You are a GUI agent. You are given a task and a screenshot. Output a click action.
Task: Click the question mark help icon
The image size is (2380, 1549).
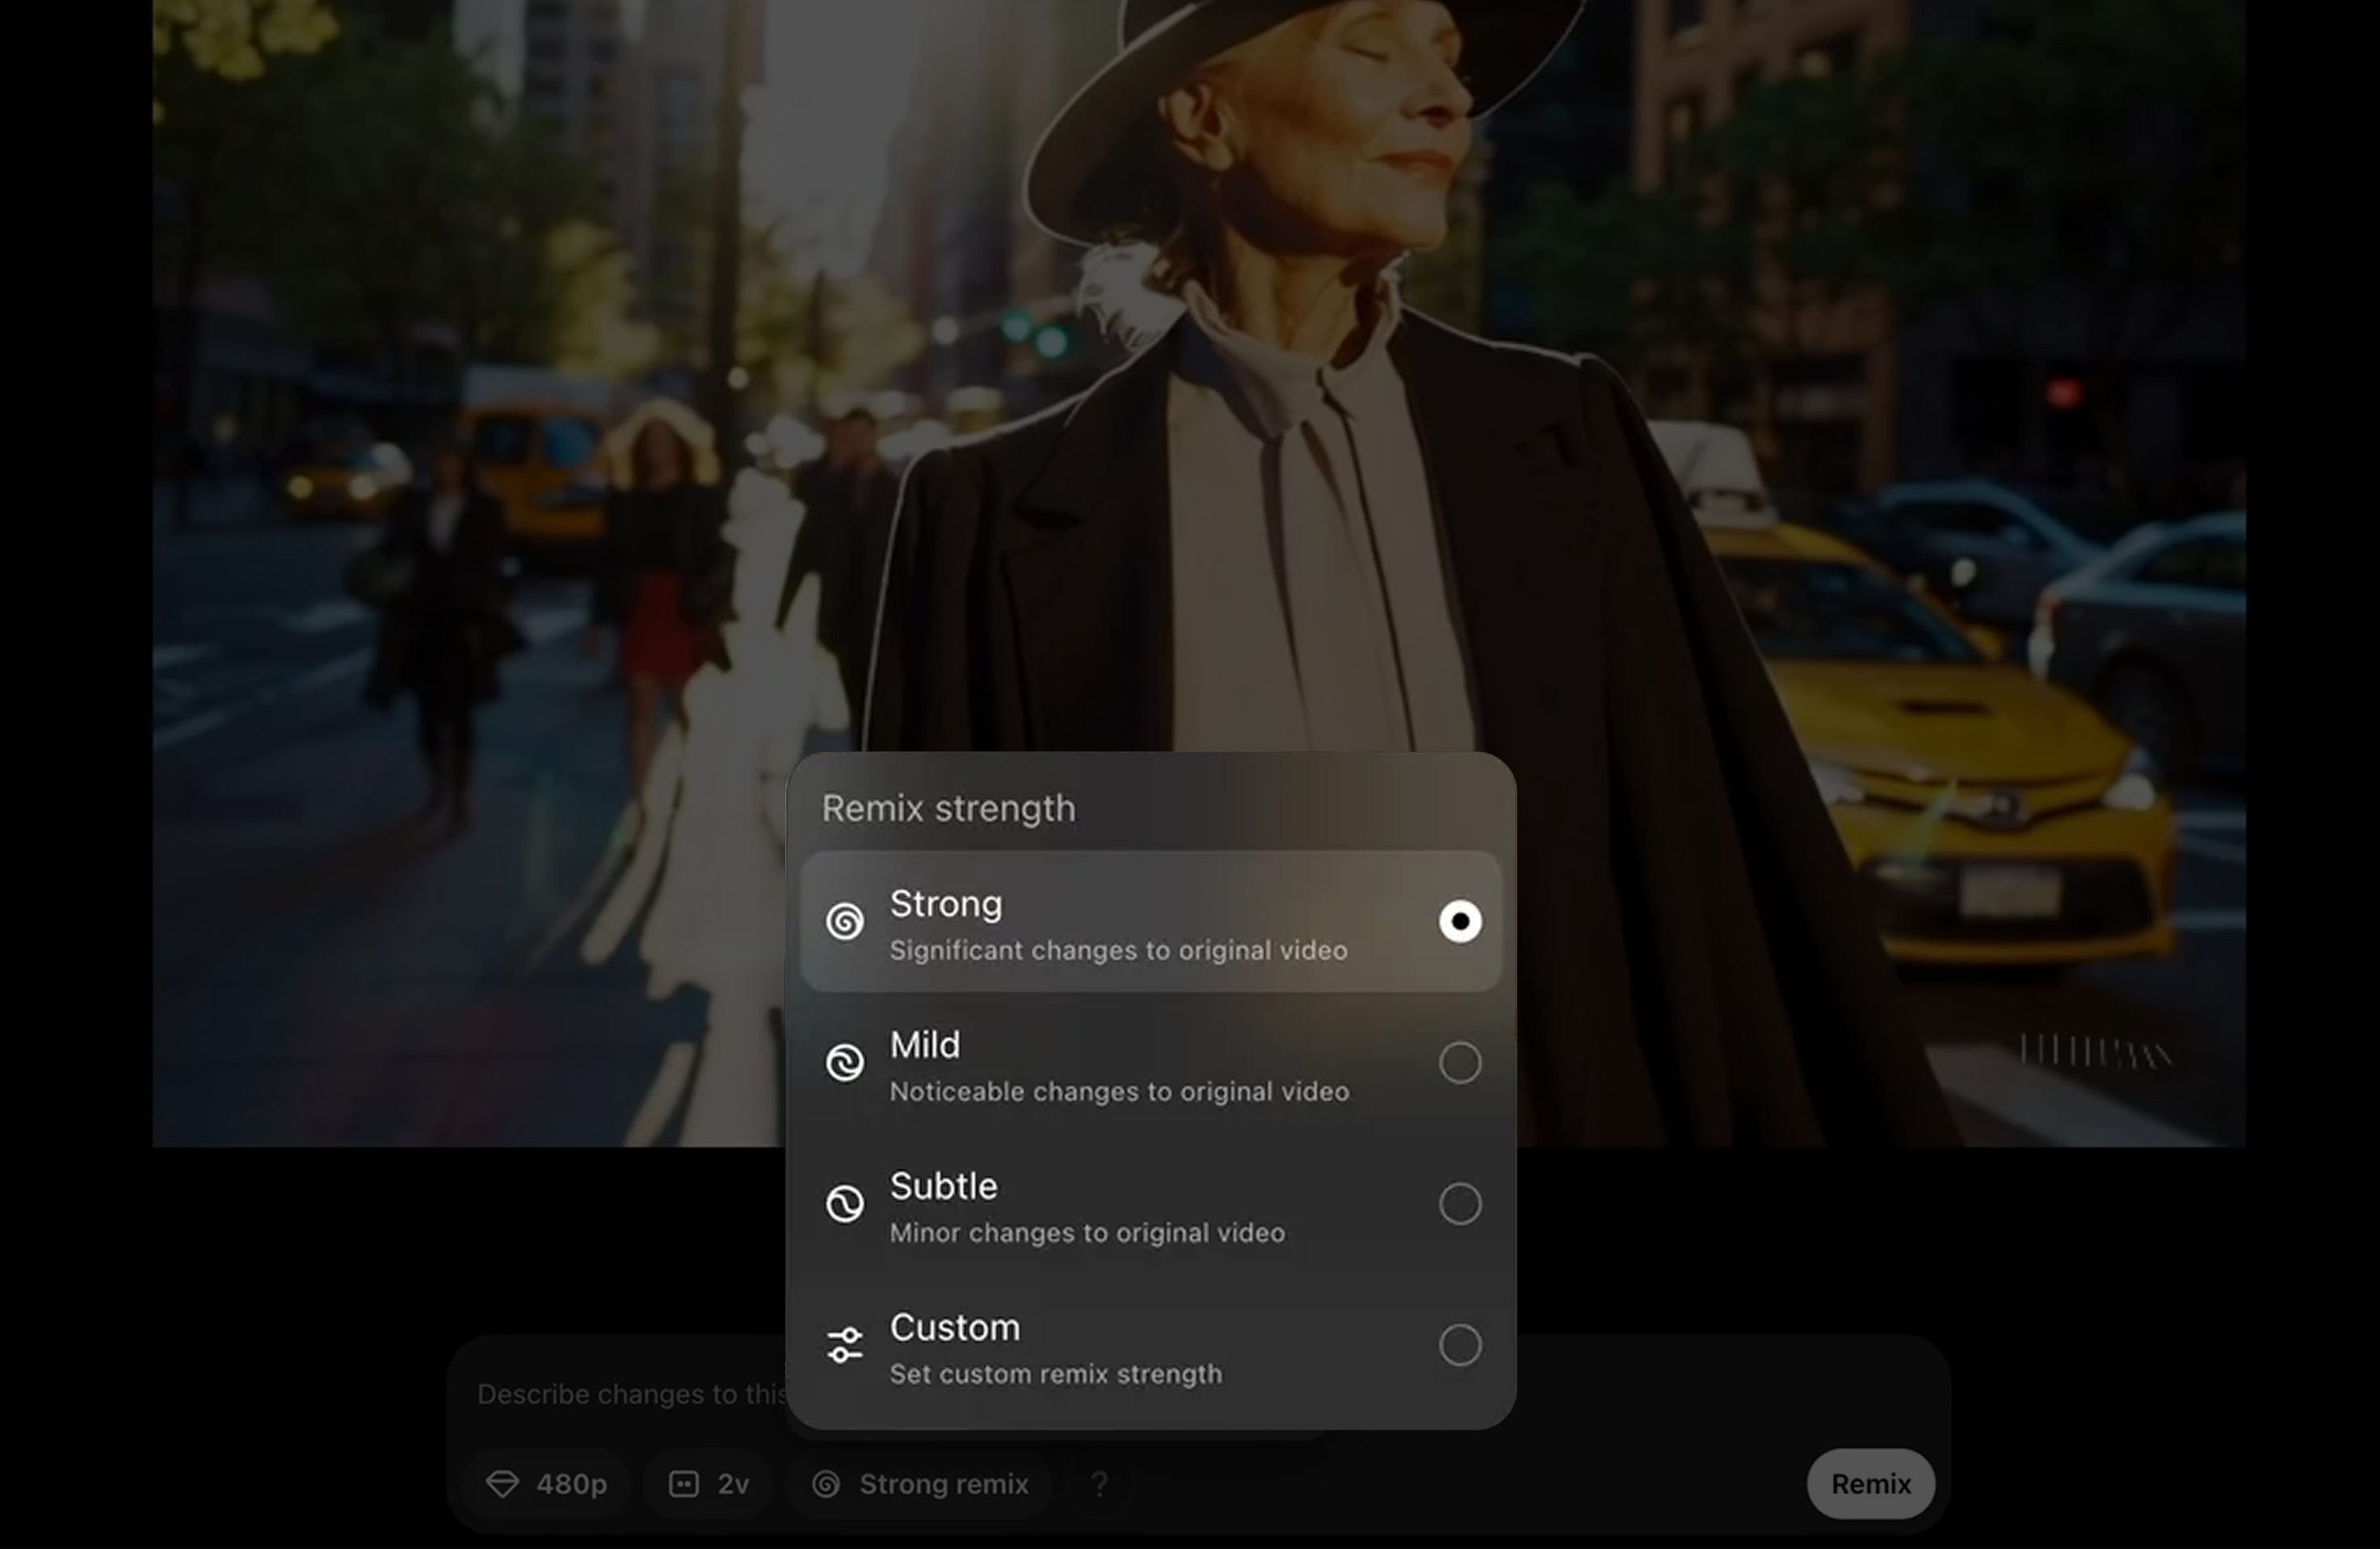1099,1484
